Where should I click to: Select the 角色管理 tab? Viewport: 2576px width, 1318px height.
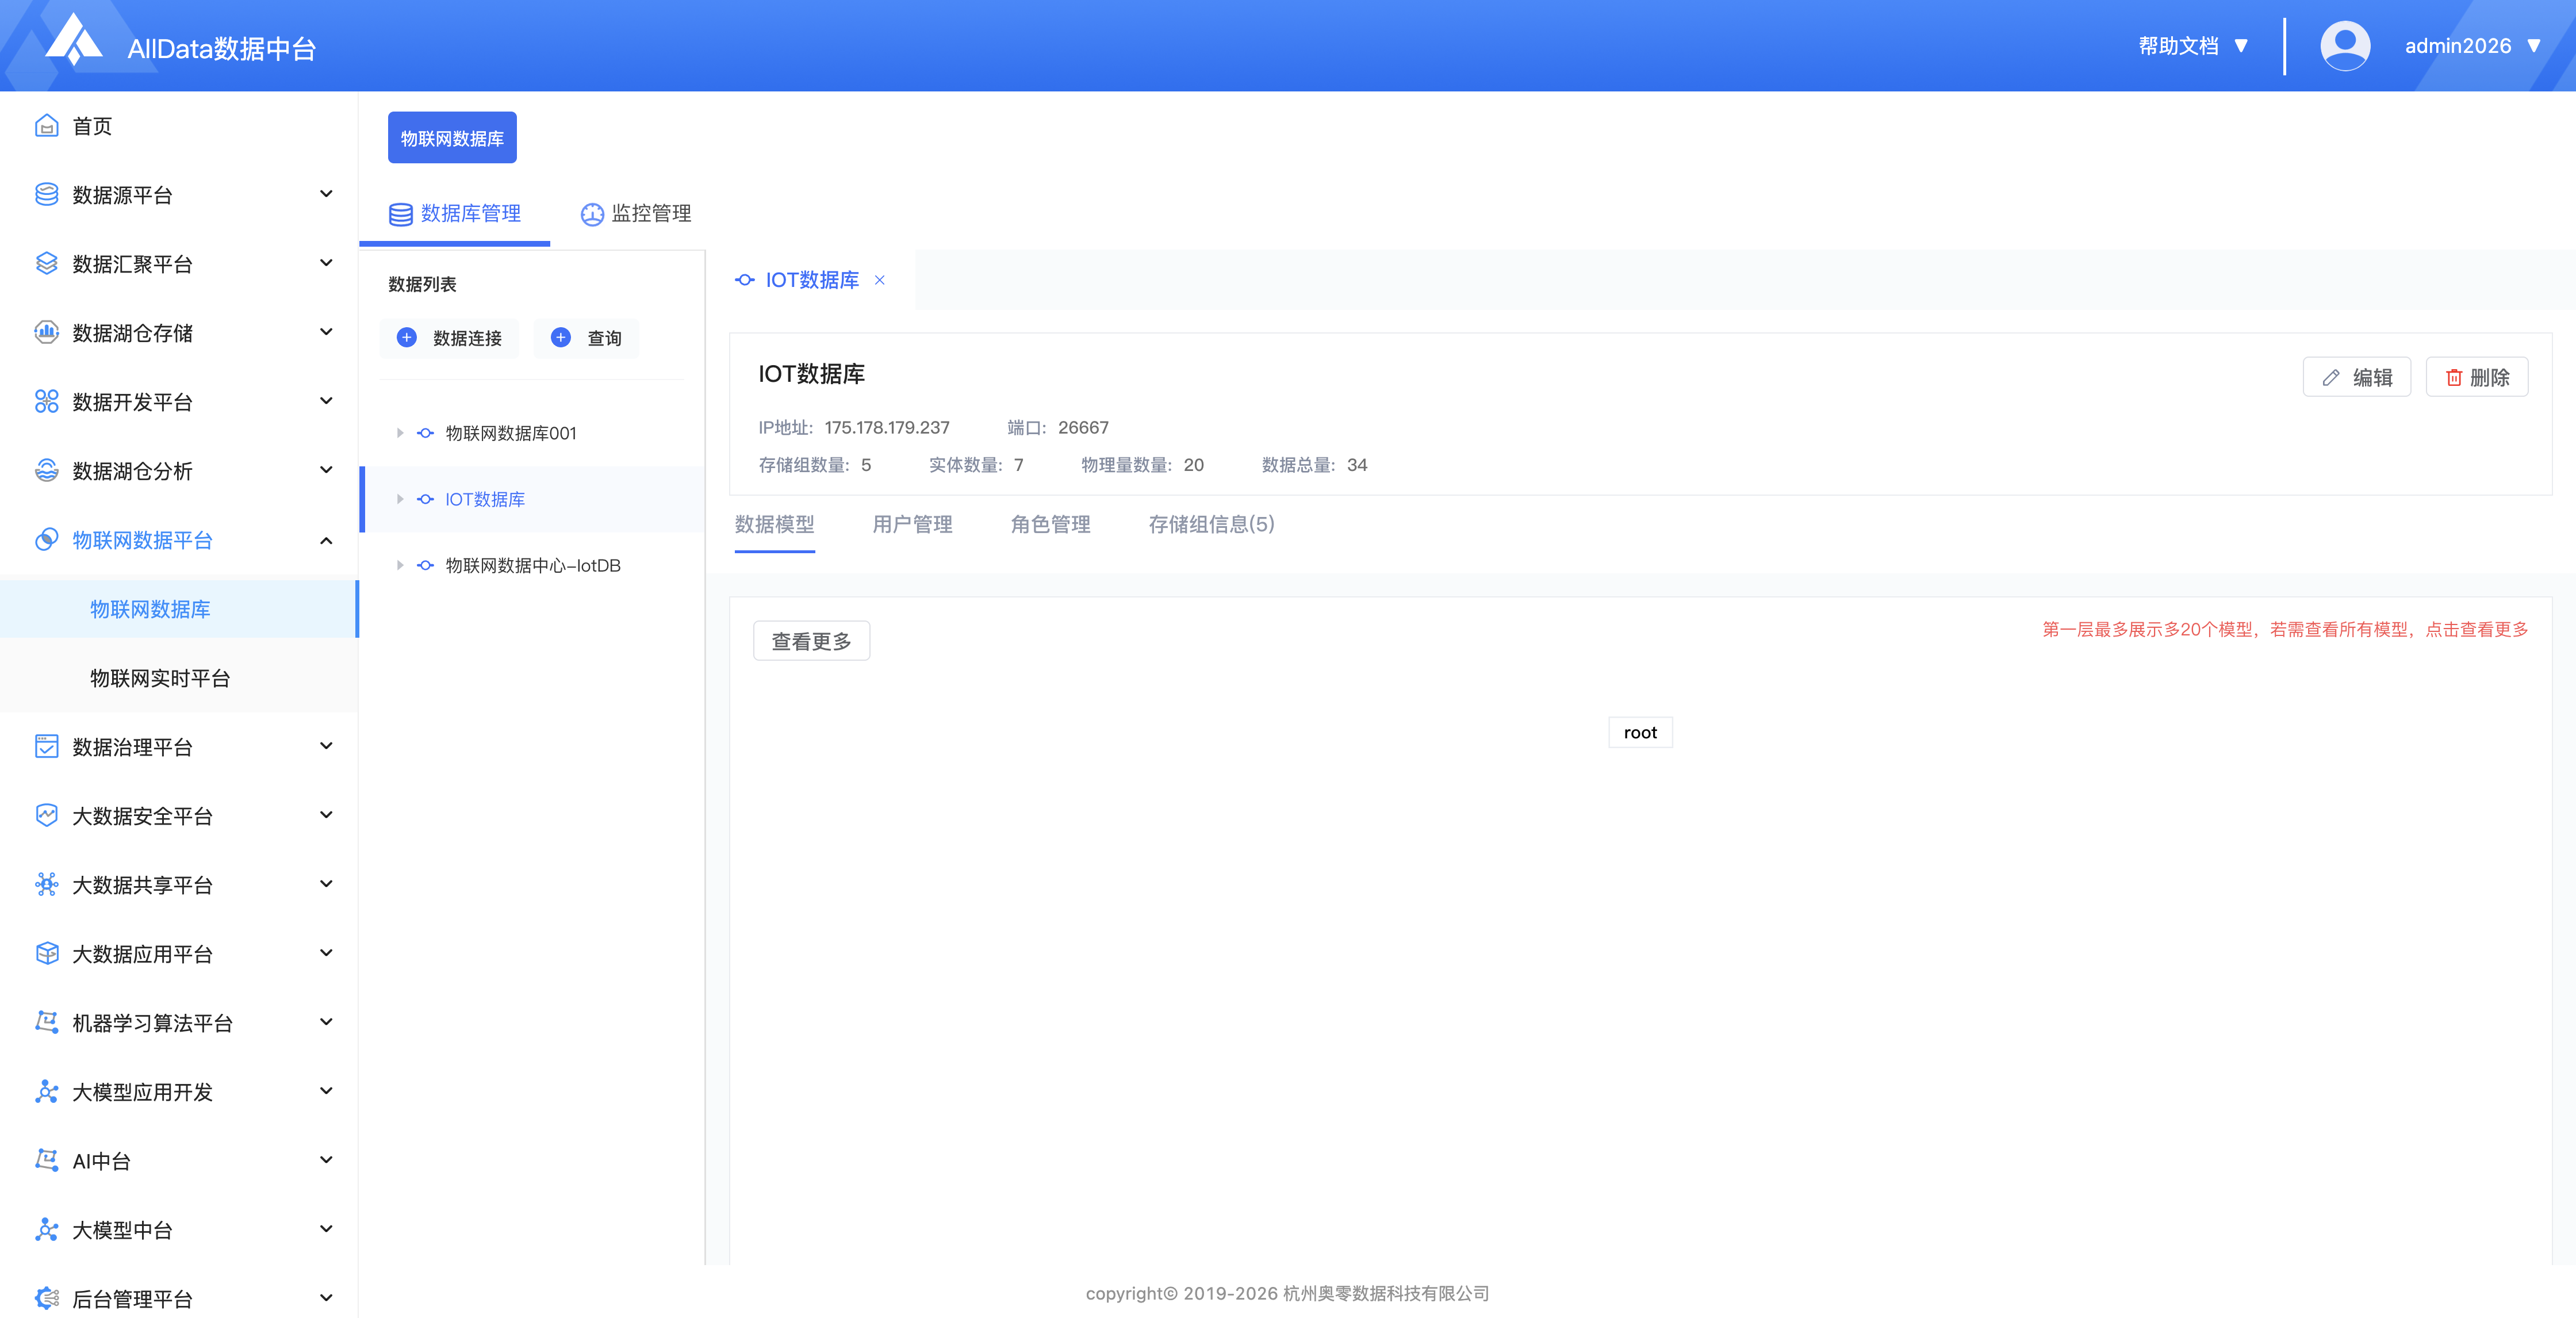click(x=1051, y=524)
